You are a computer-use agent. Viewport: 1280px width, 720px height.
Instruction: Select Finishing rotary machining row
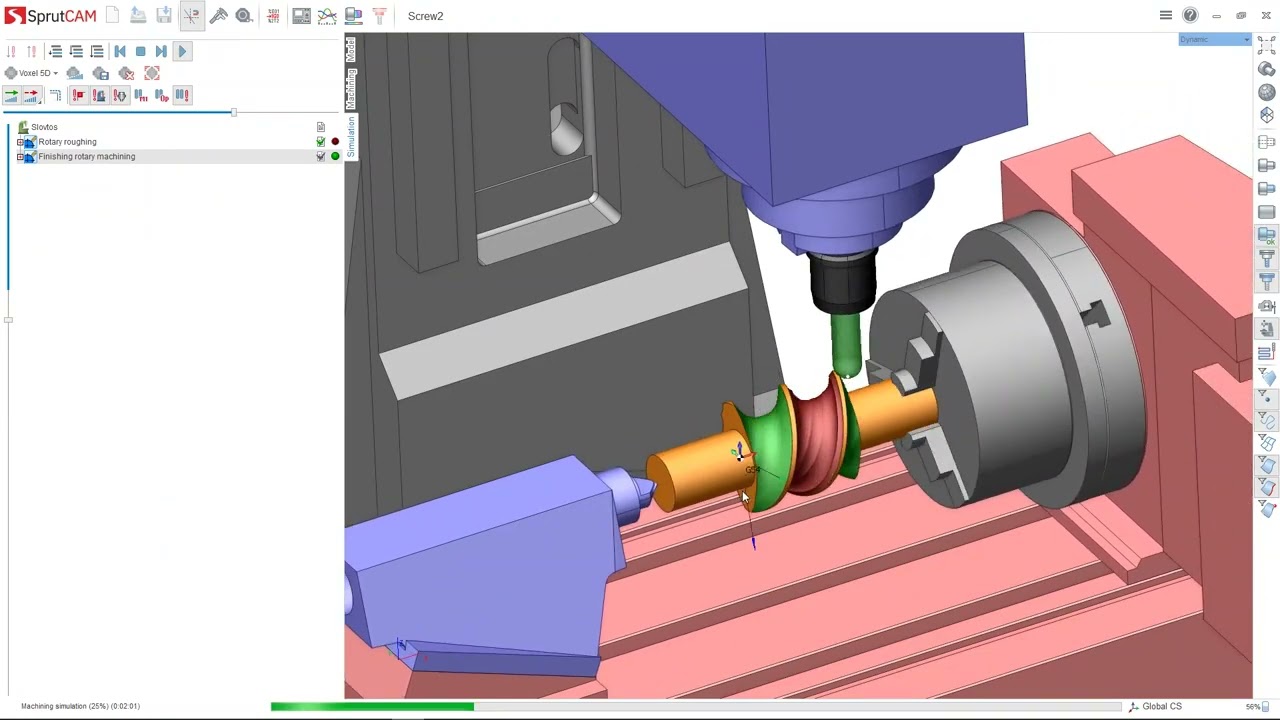pyautogui.click(x=171, y=157)
